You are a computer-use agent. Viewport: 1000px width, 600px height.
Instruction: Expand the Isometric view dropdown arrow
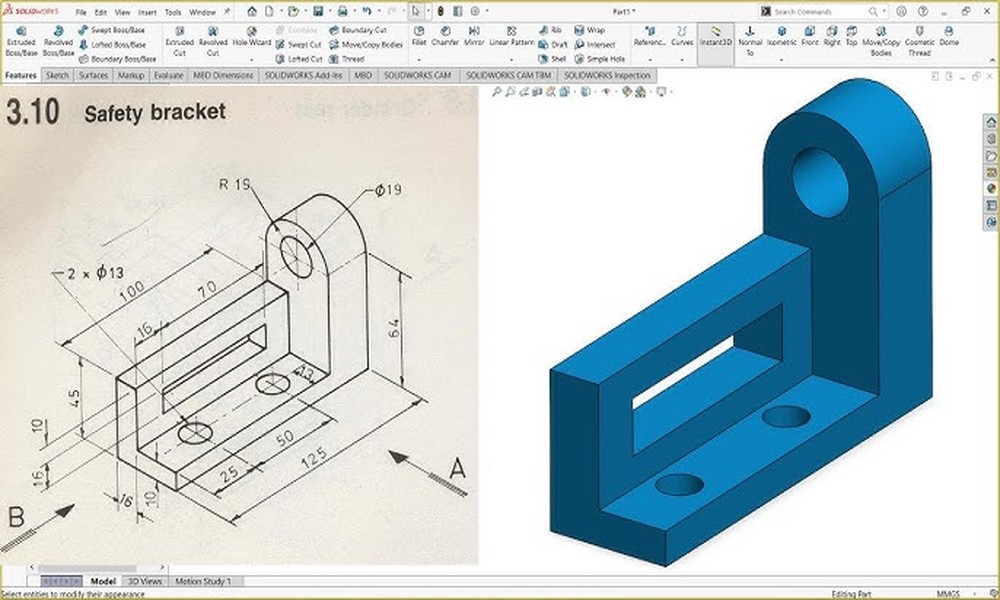[x=782, y=59]
